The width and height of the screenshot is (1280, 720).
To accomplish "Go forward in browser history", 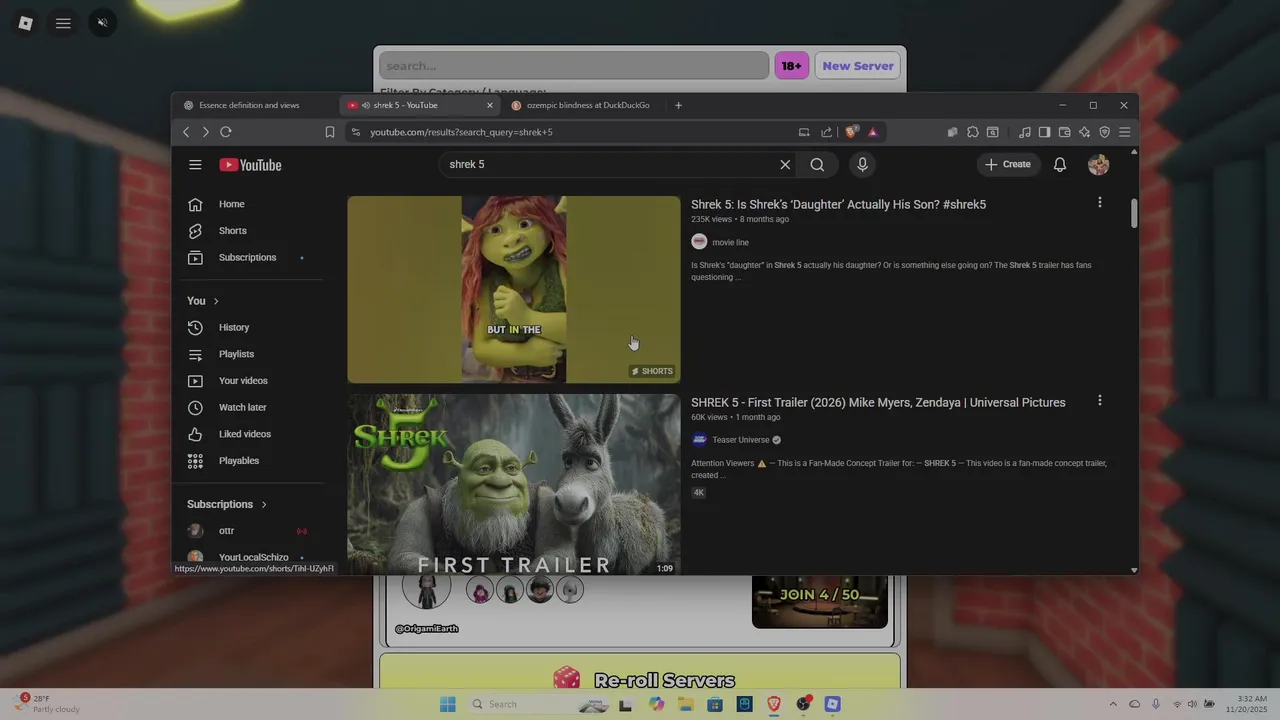I will [206, 132].
